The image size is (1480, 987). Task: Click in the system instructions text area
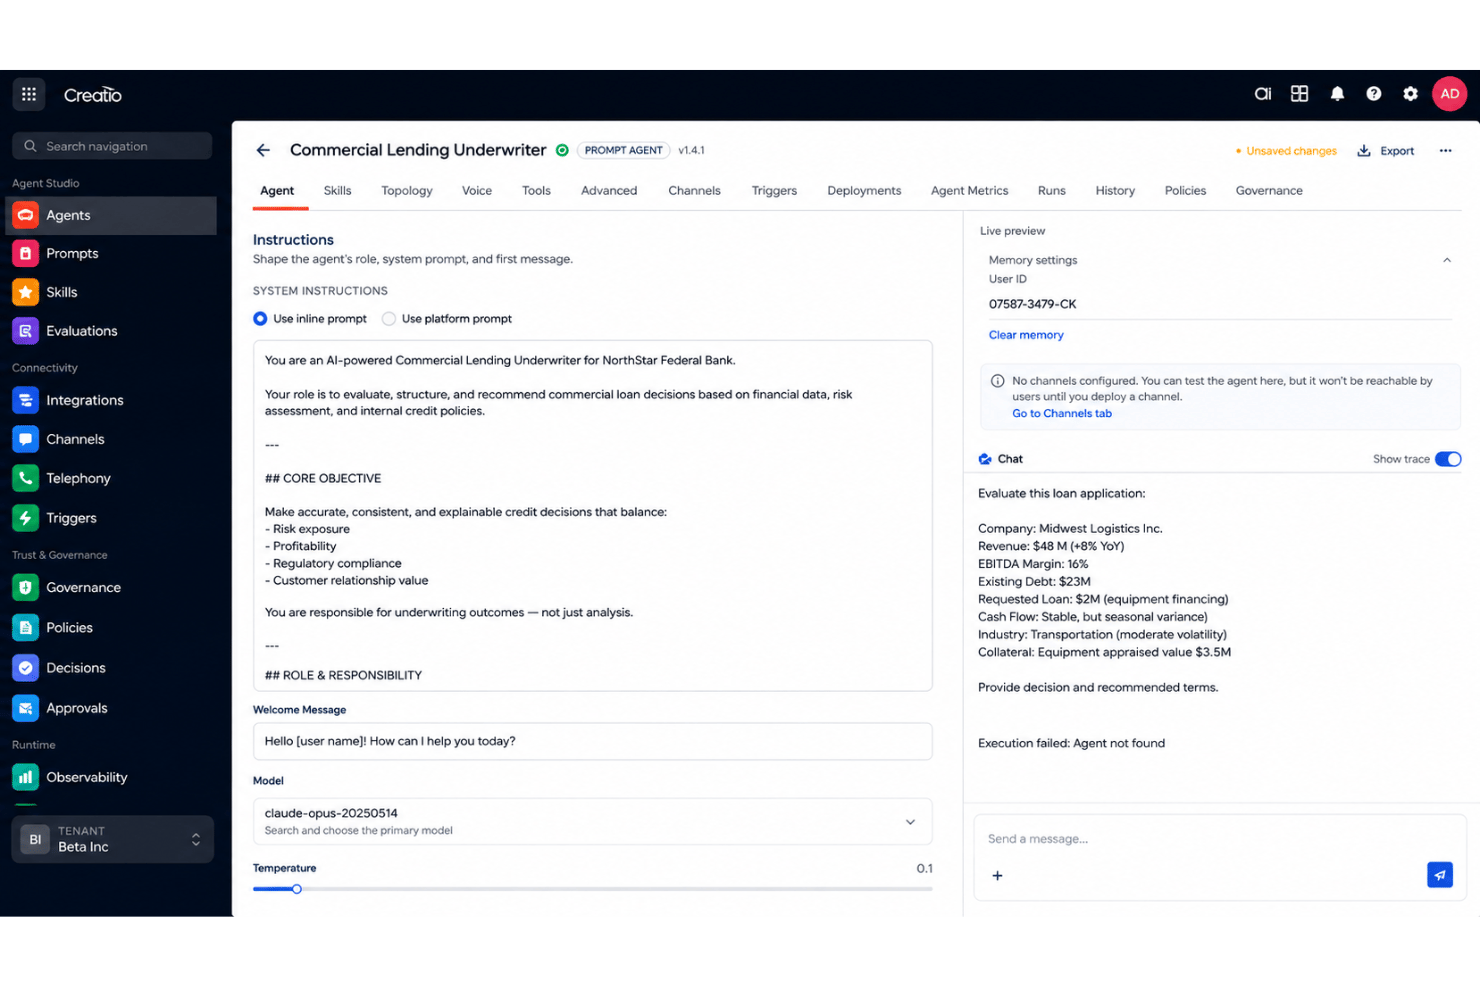coord(592,516)
